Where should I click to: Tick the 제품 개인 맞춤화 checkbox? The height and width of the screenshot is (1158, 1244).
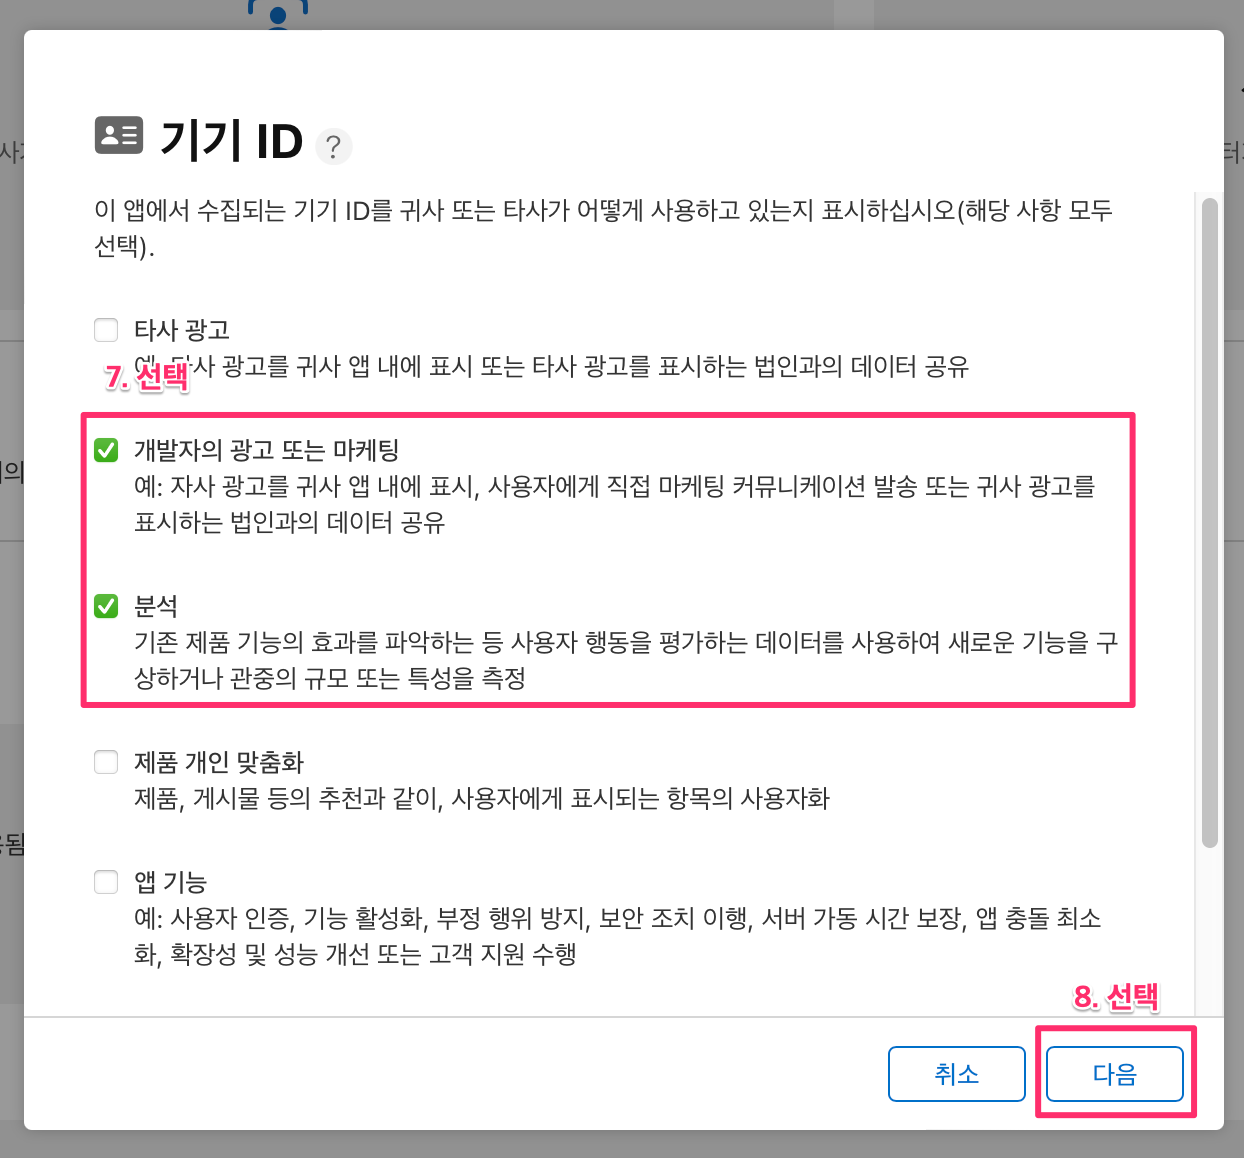pos(106,762)
